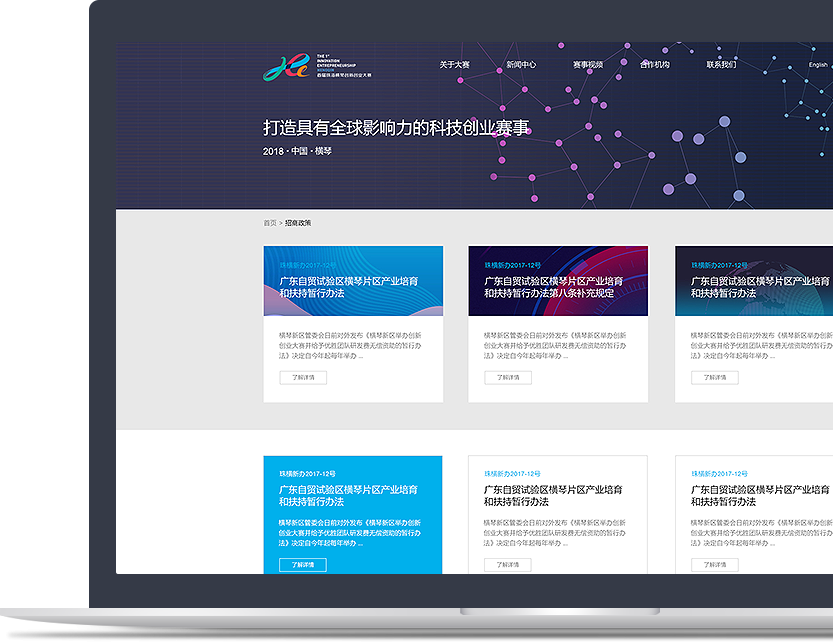The width and height of the screenshot is (833, 643).
Task: Select 赛事视频 from the navigation bar
Action: coord(588,65)
